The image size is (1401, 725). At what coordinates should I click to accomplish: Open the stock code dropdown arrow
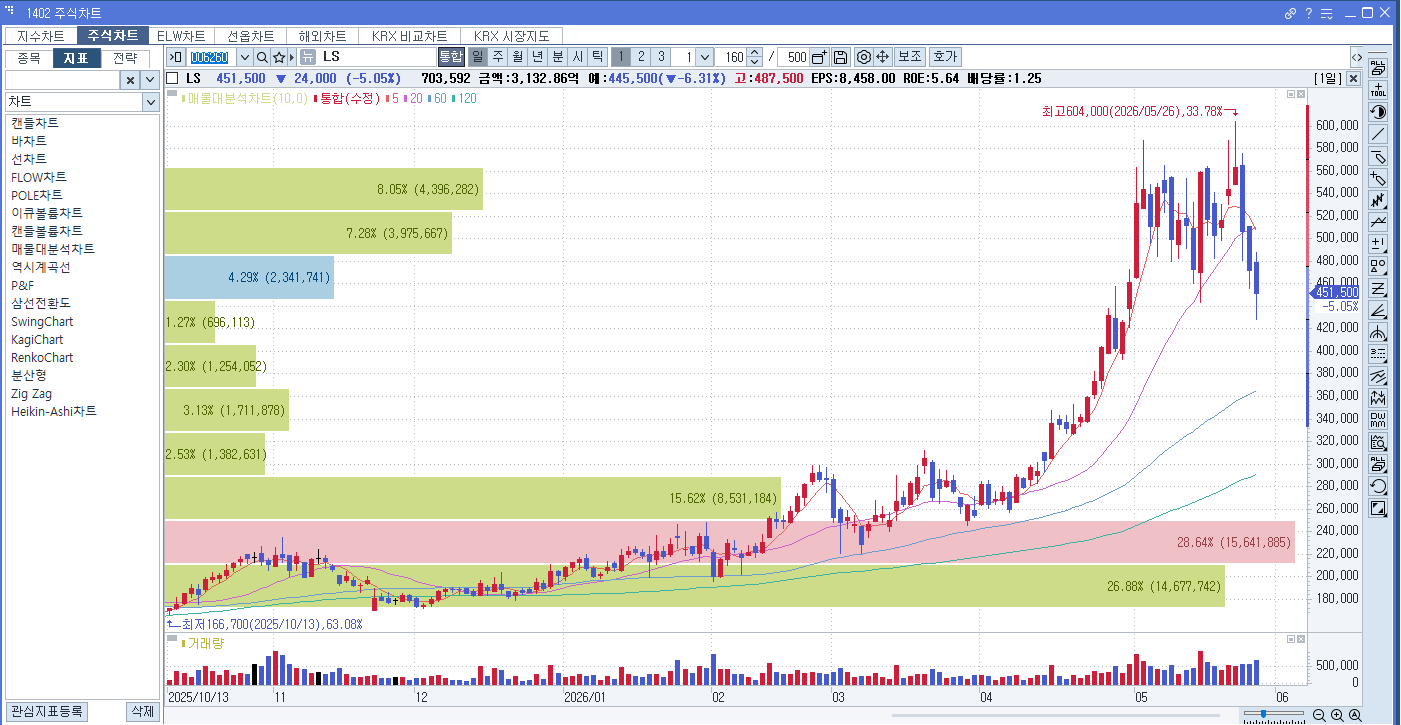click(244, 57)
